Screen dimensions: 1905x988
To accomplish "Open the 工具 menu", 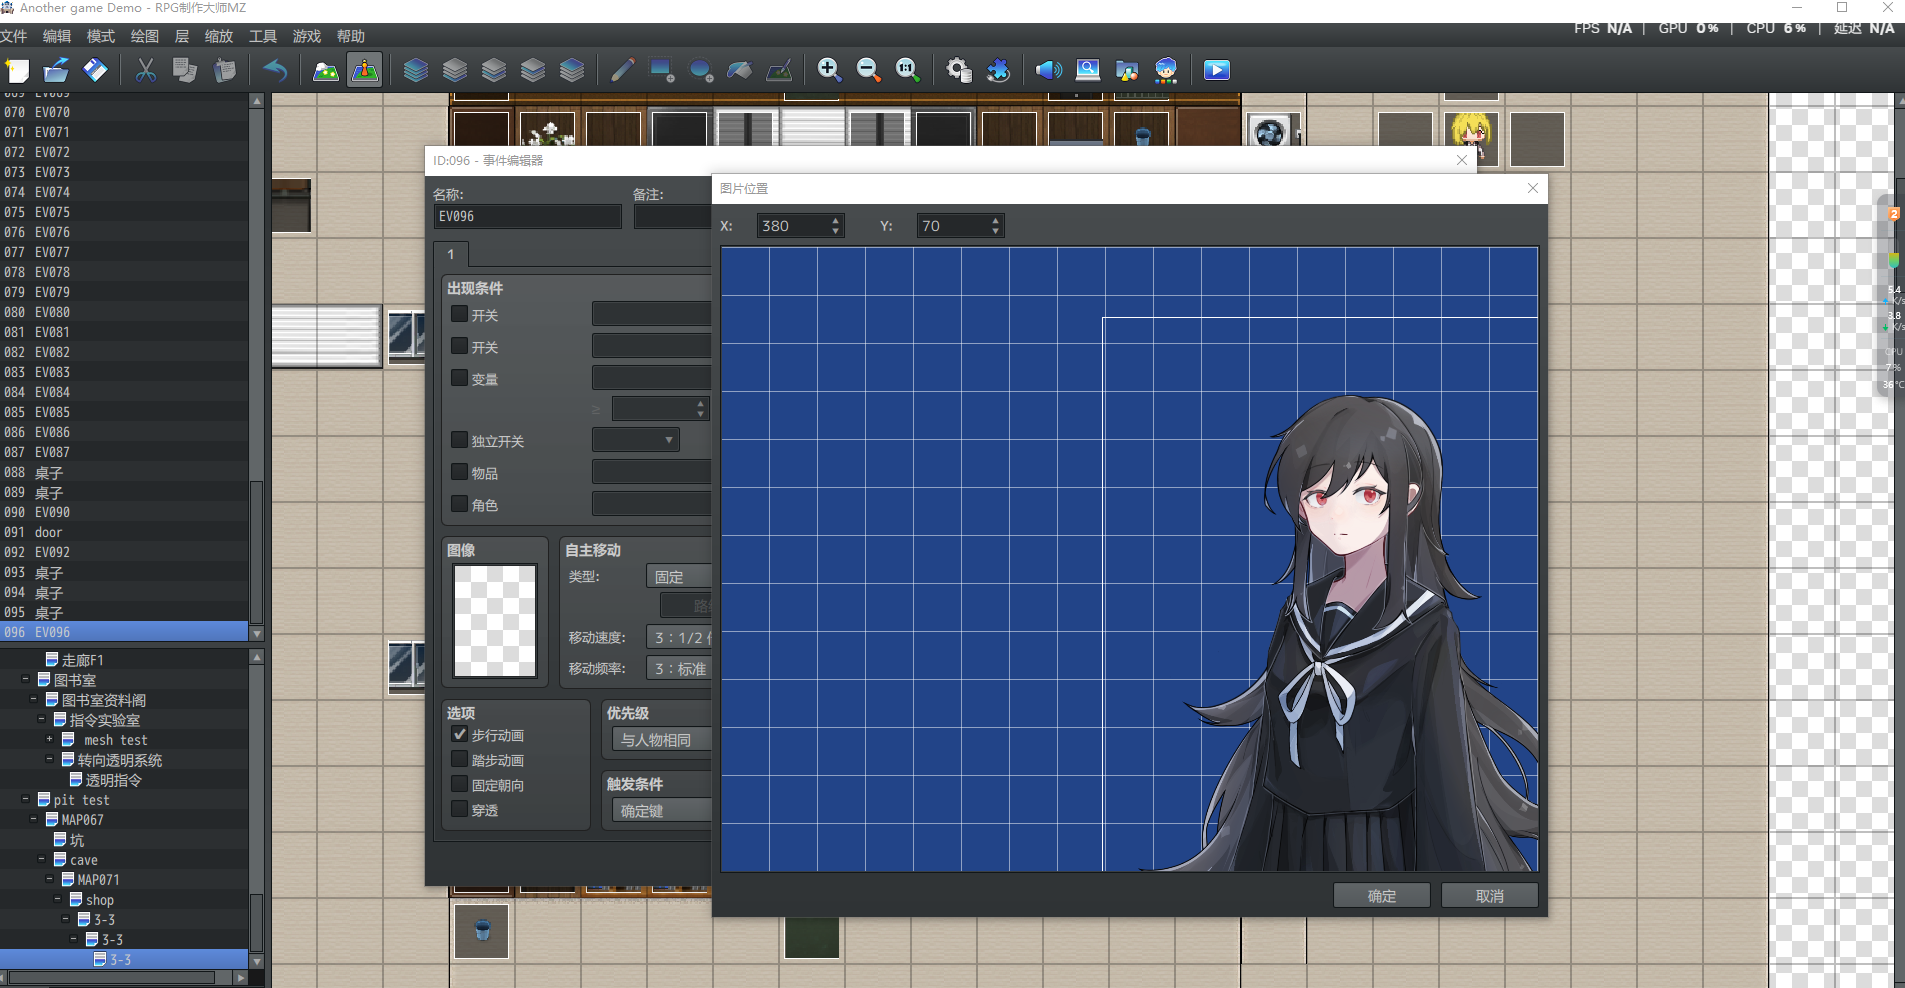I will [263, 37].
